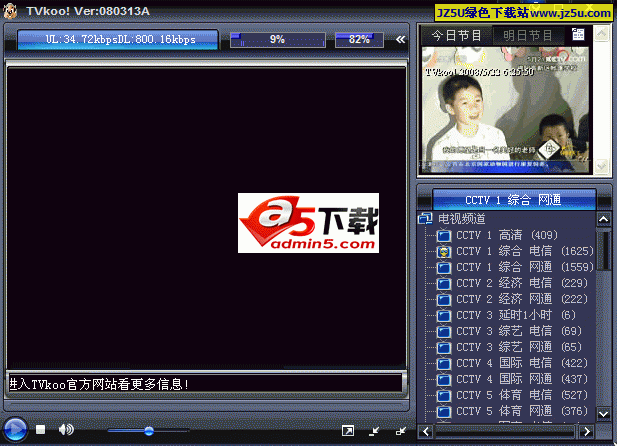Viewport: 617px width, 446px height.
Task: Click the 电视频道 folder icon
Action: [x=425, y=218]
